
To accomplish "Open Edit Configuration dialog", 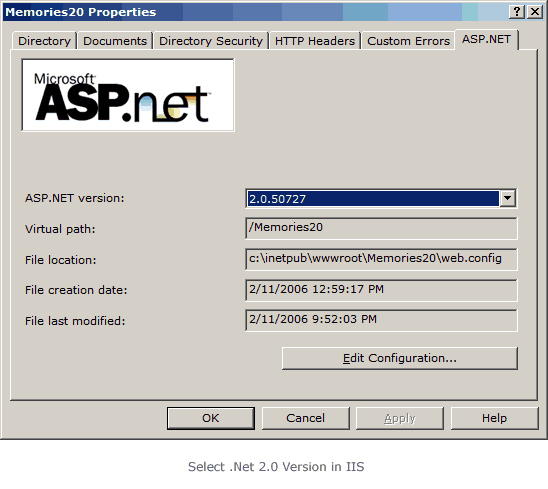I will tap(400, 358).
